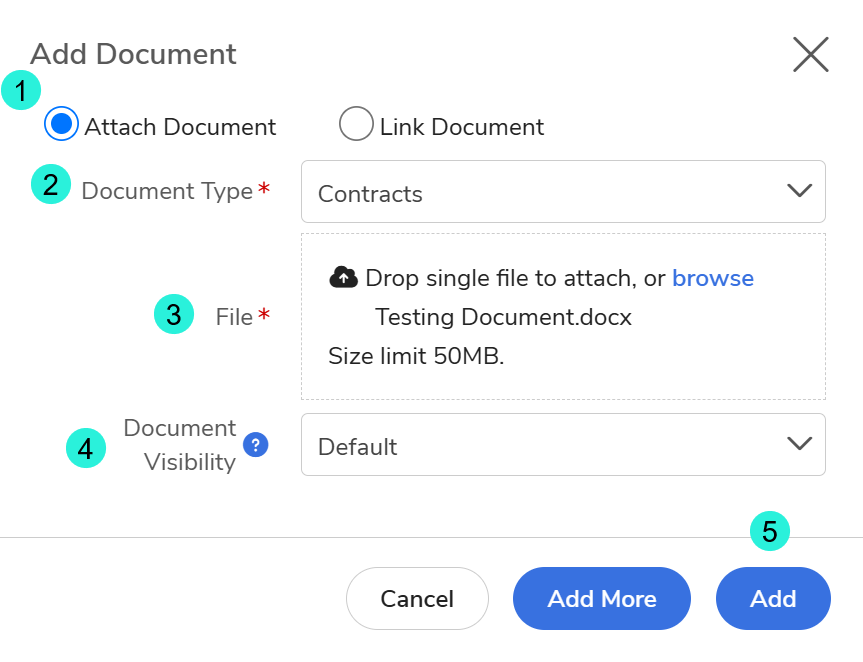Screen dimensions: 863x662
Task: Open the Document Type Contracts dropdown
Action: click(563, 192)
